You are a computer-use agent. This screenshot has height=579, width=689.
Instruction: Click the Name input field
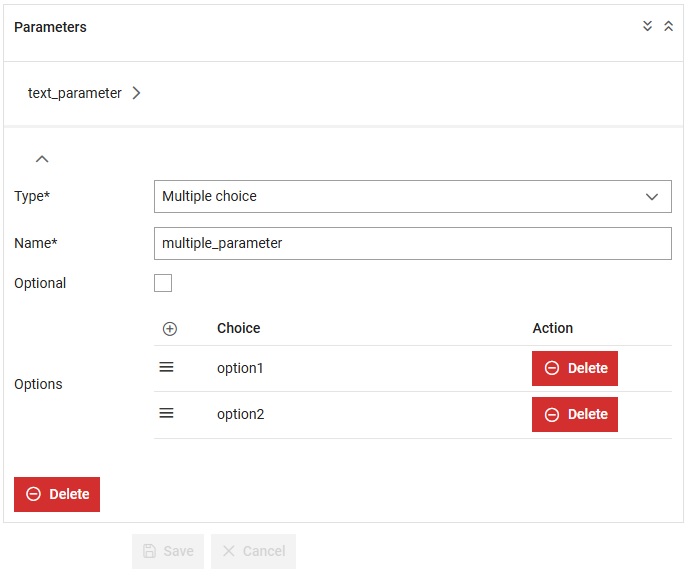point(412,243)
